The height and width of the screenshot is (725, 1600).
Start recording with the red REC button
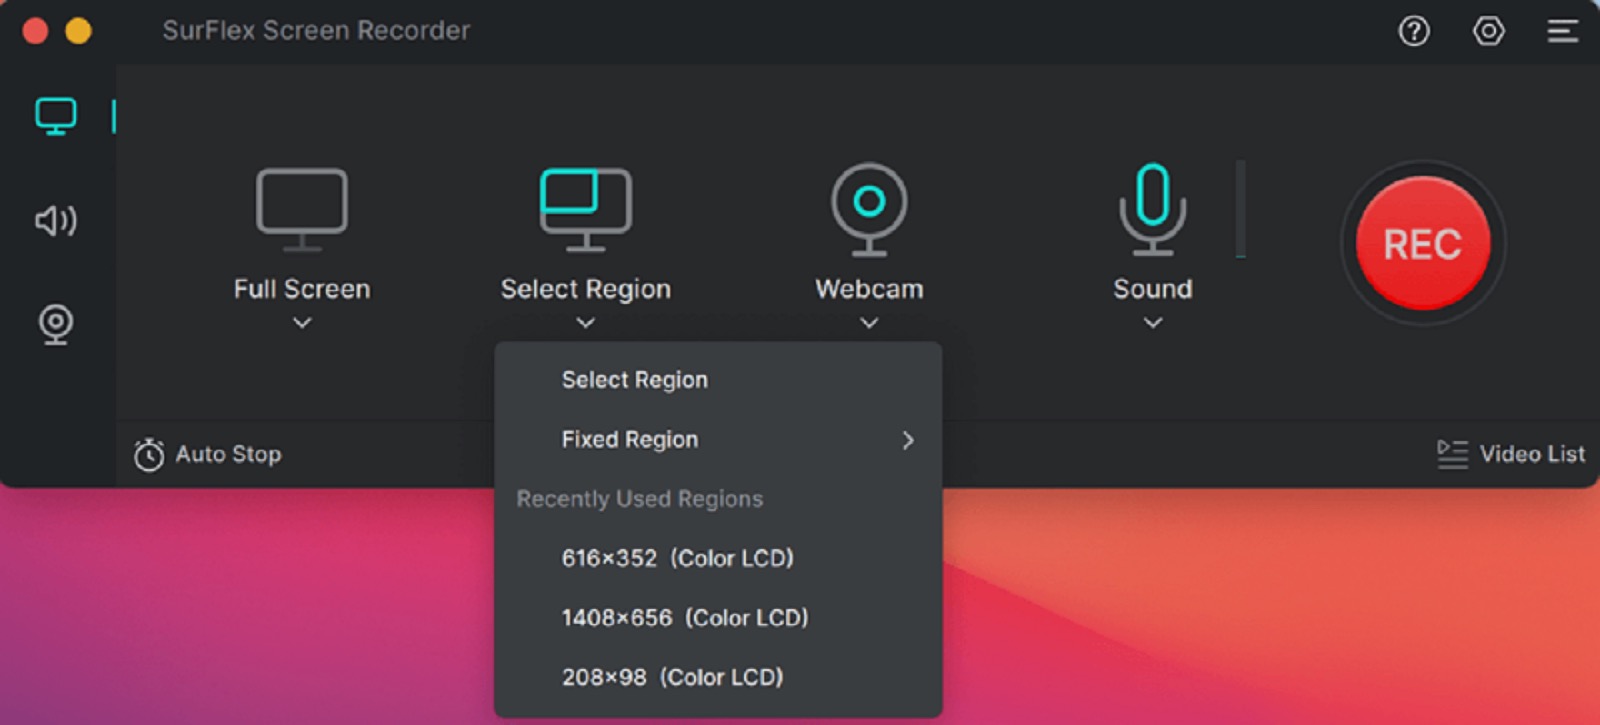1423,243
